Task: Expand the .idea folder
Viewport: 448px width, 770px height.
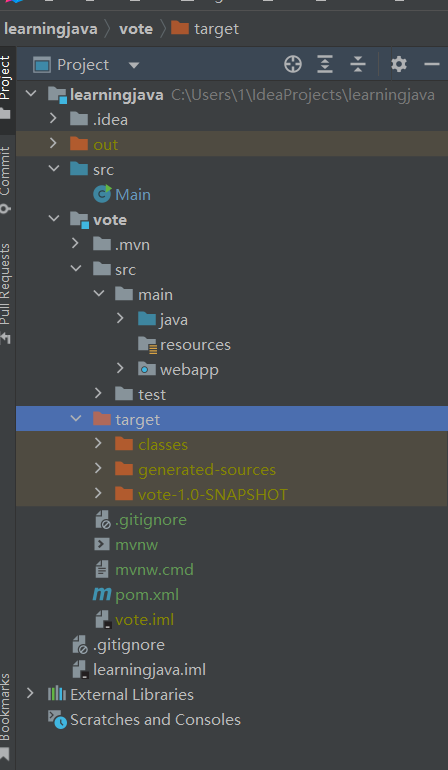Action: pyautogui.click(x=53, y=119)
